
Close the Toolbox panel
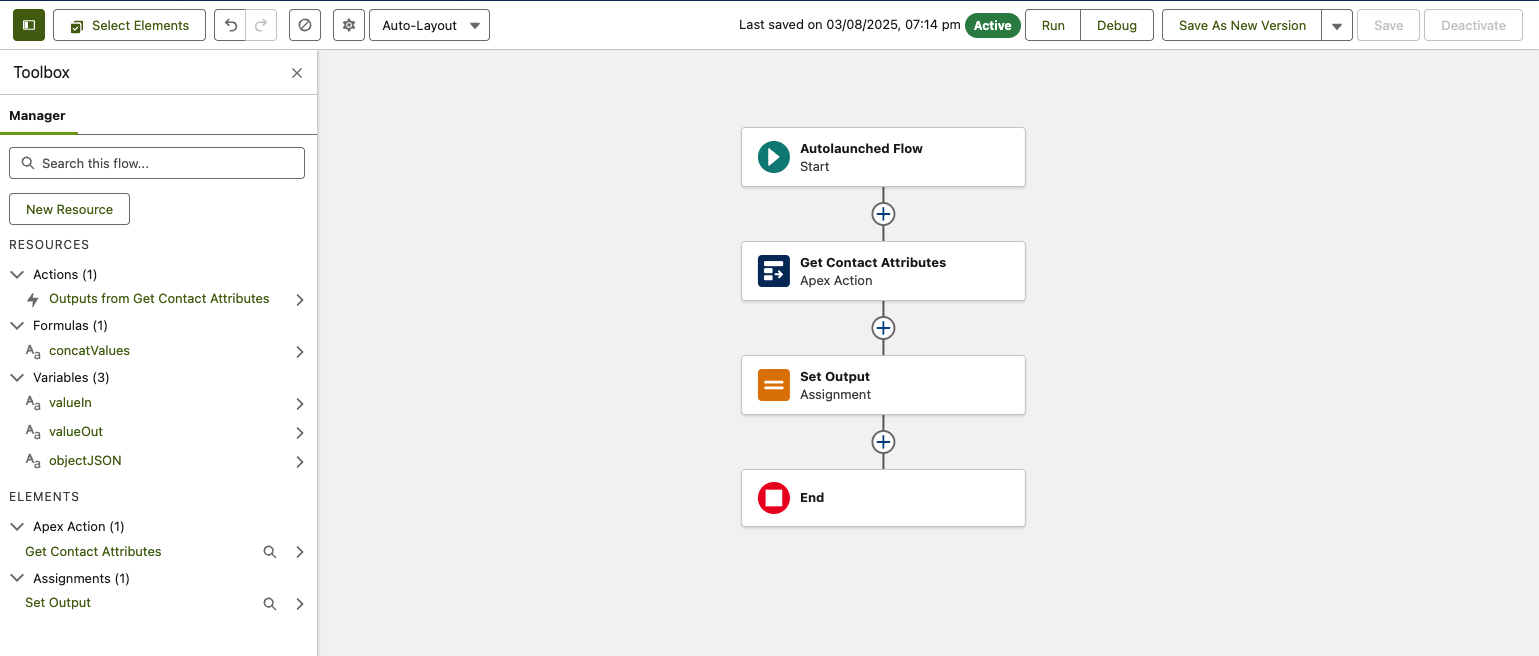[297, 73]
